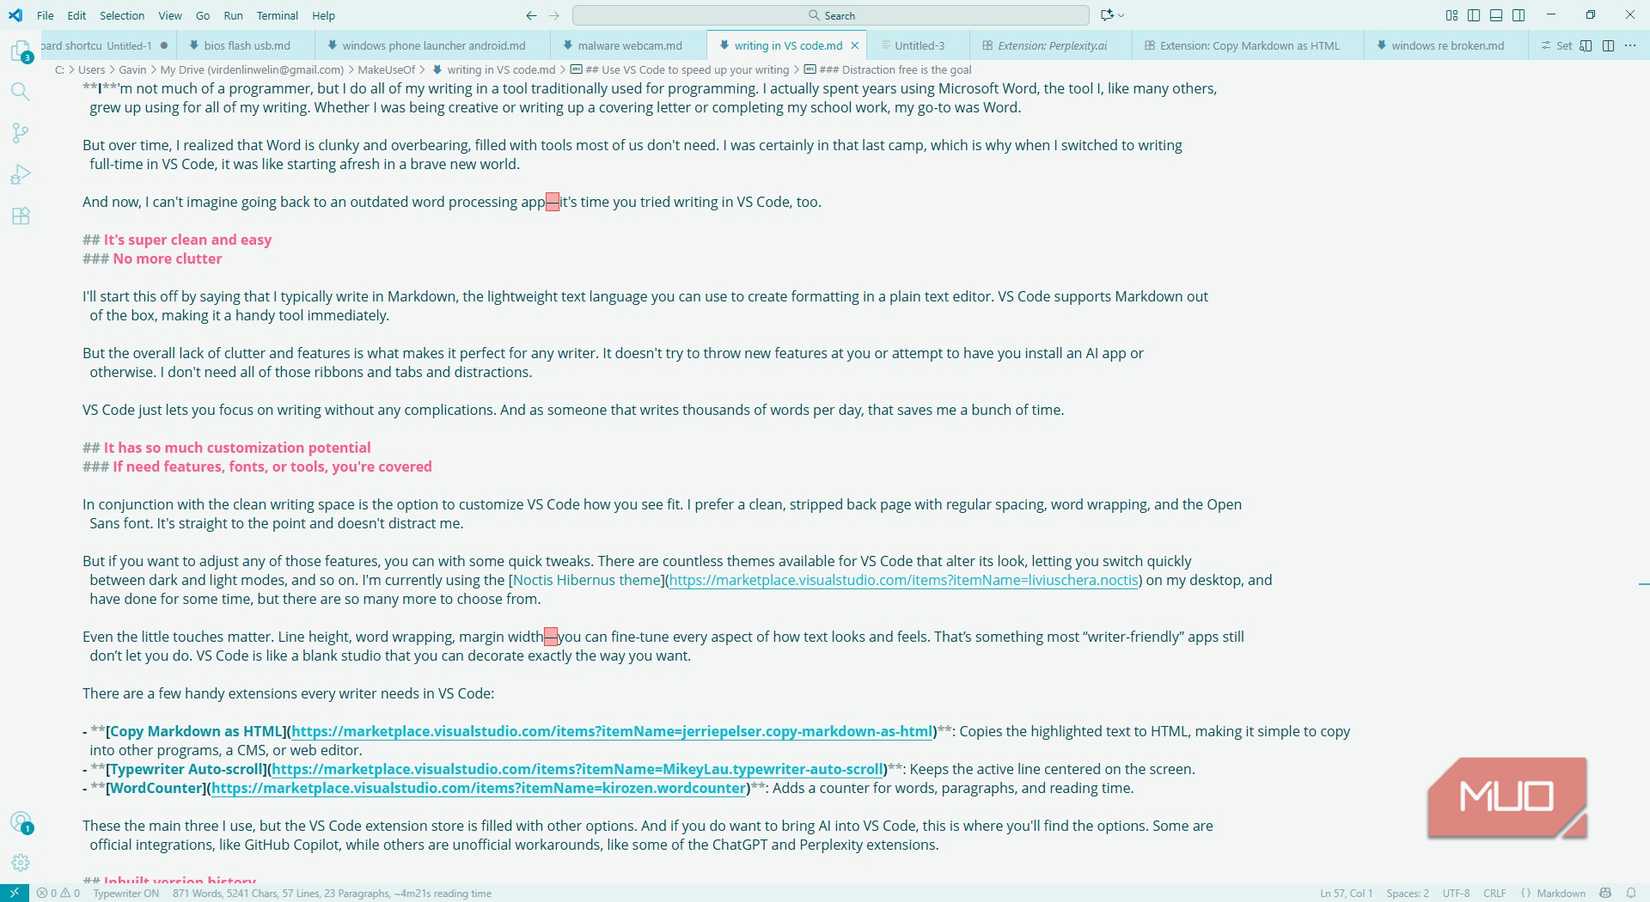Click the Search command center box
This screenshot has width=1650, height=902.
[x=831, y=15]
